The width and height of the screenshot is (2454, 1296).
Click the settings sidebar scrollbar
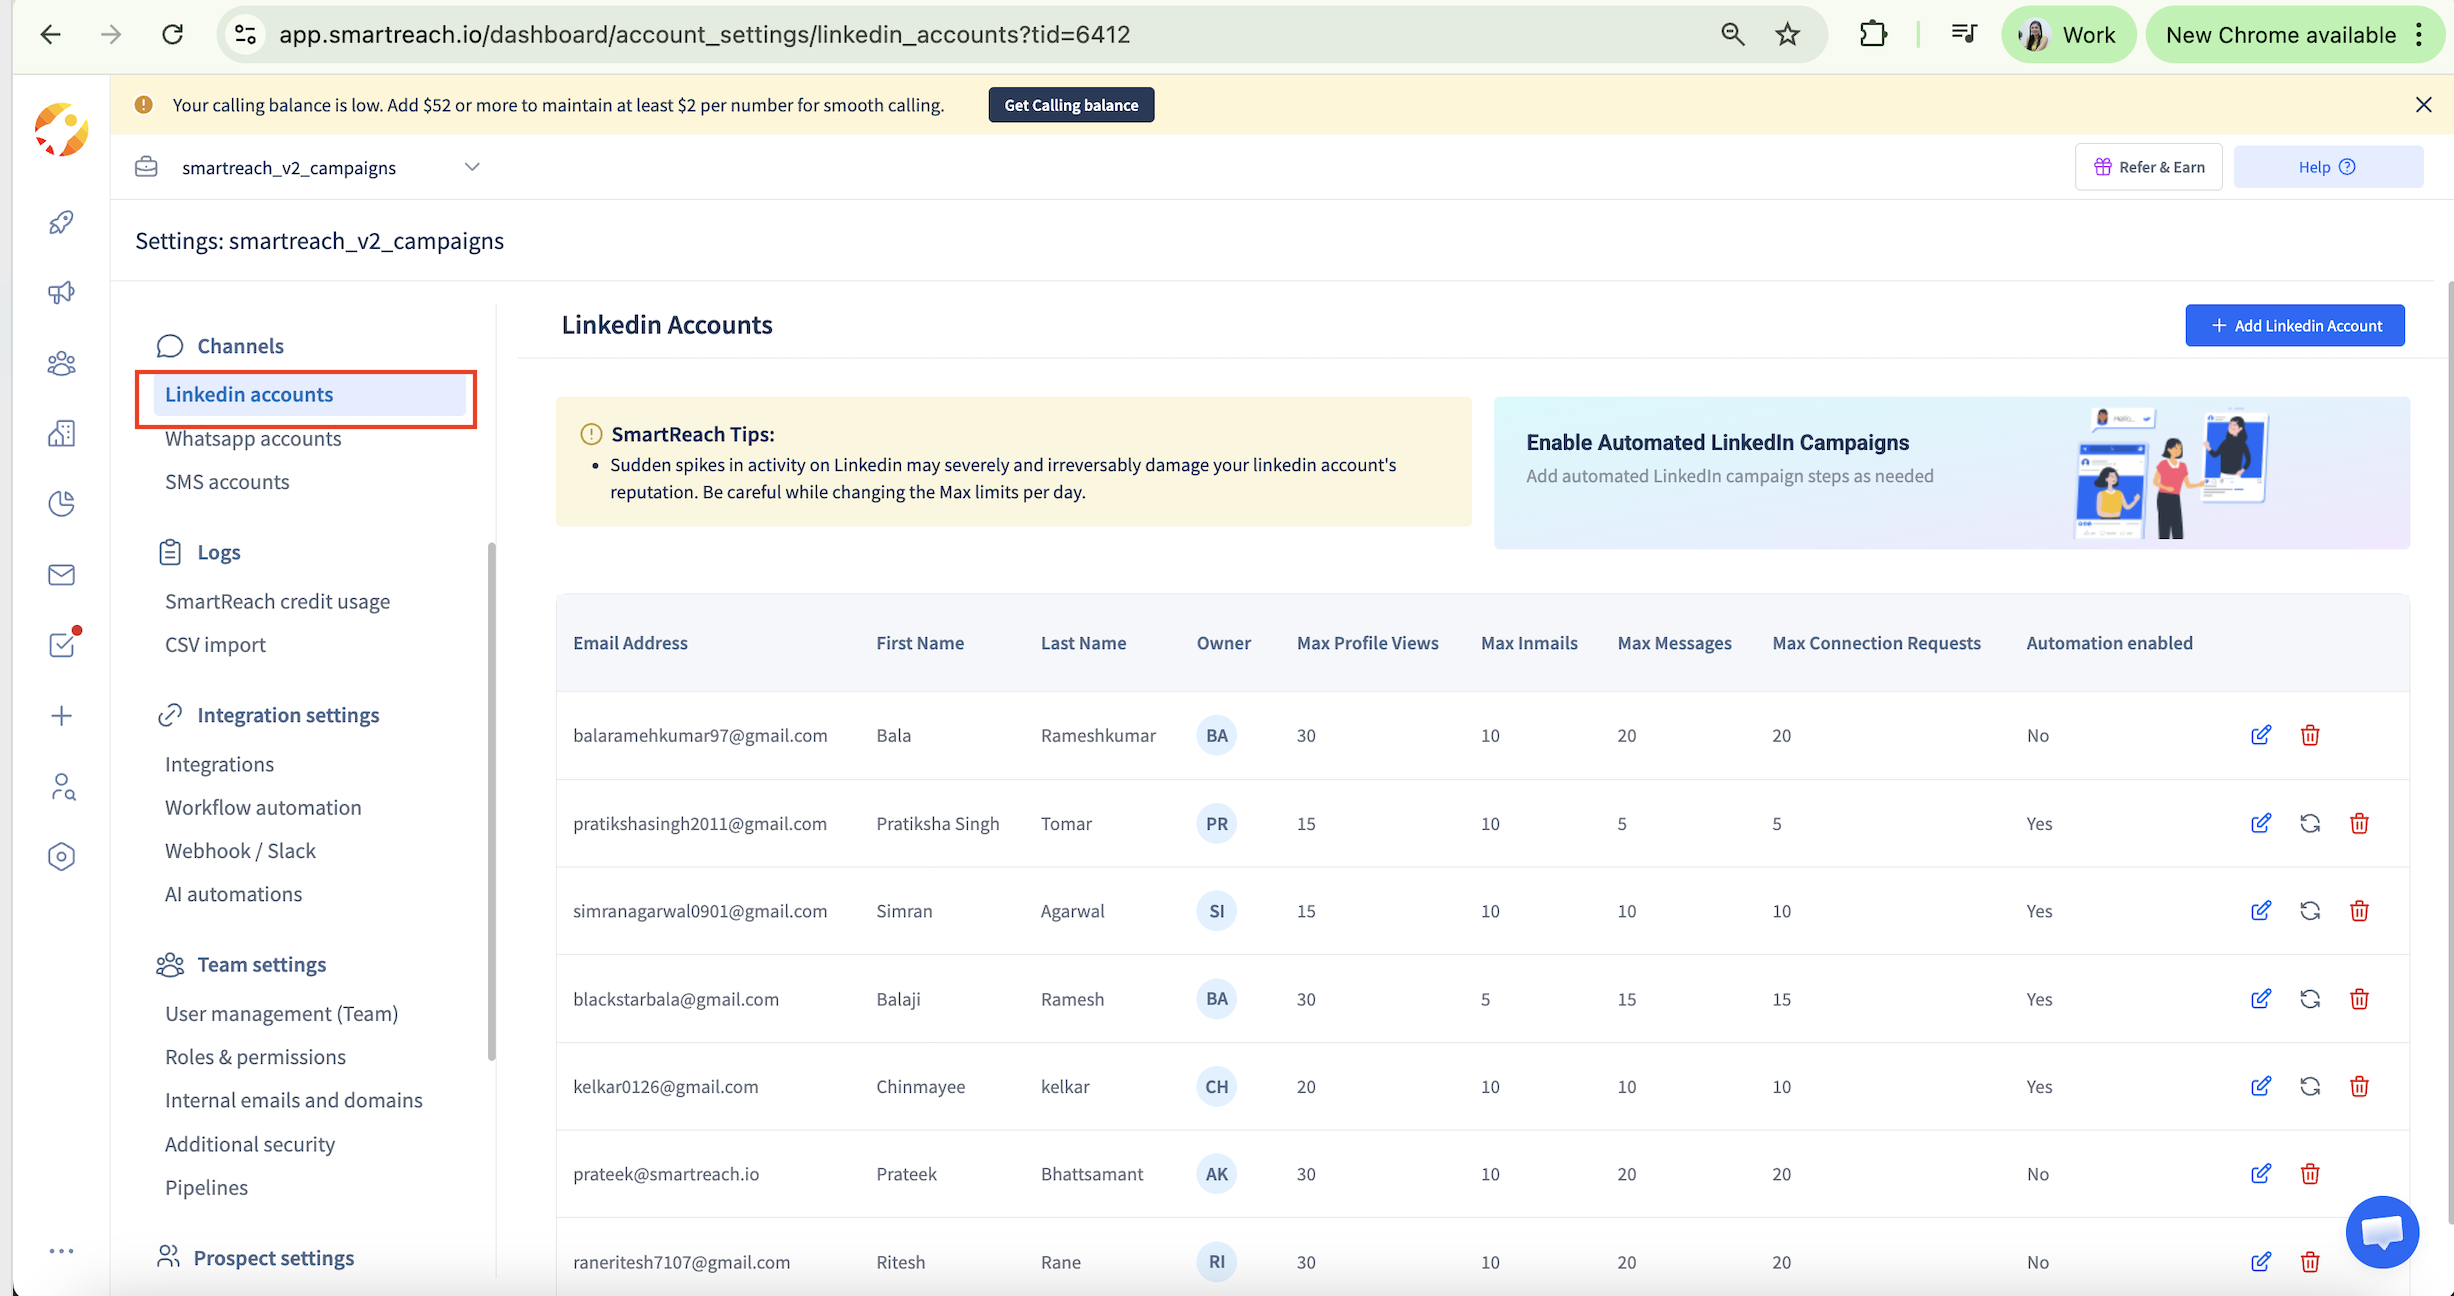point(491,800)
